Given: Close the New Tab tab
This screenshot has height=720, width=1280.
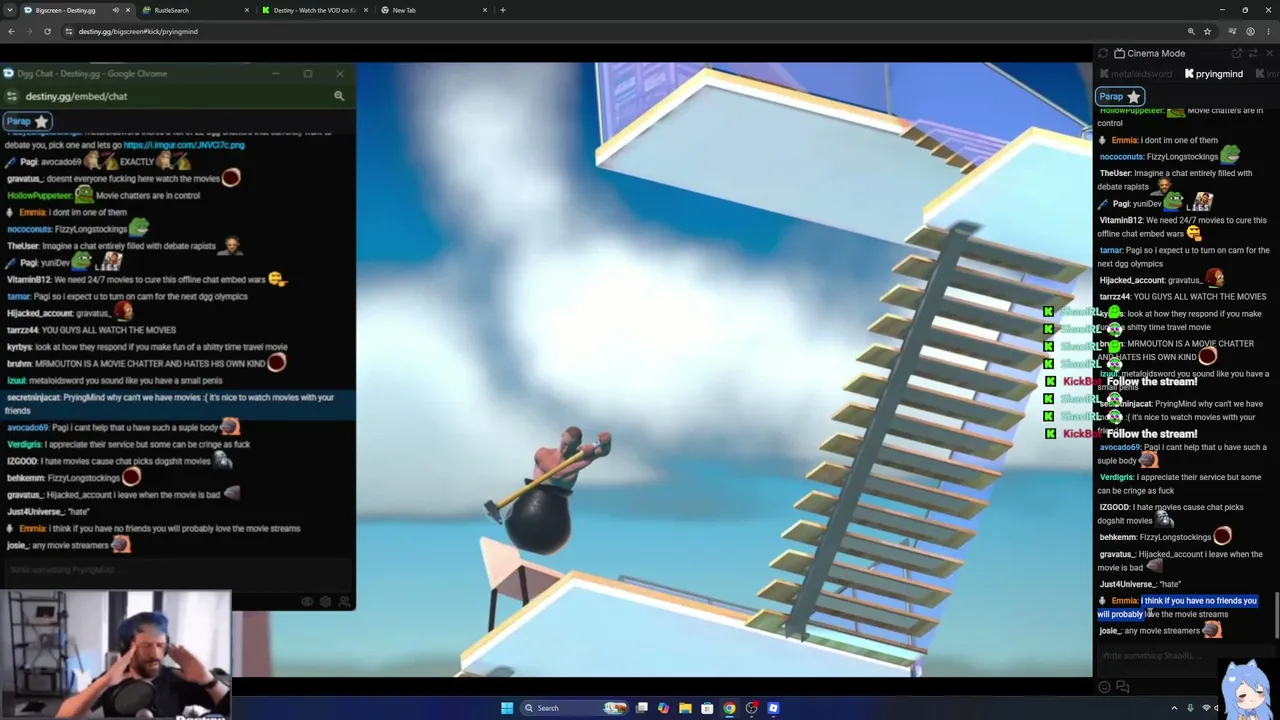Looking at the screenshot, I should point(485,10).
